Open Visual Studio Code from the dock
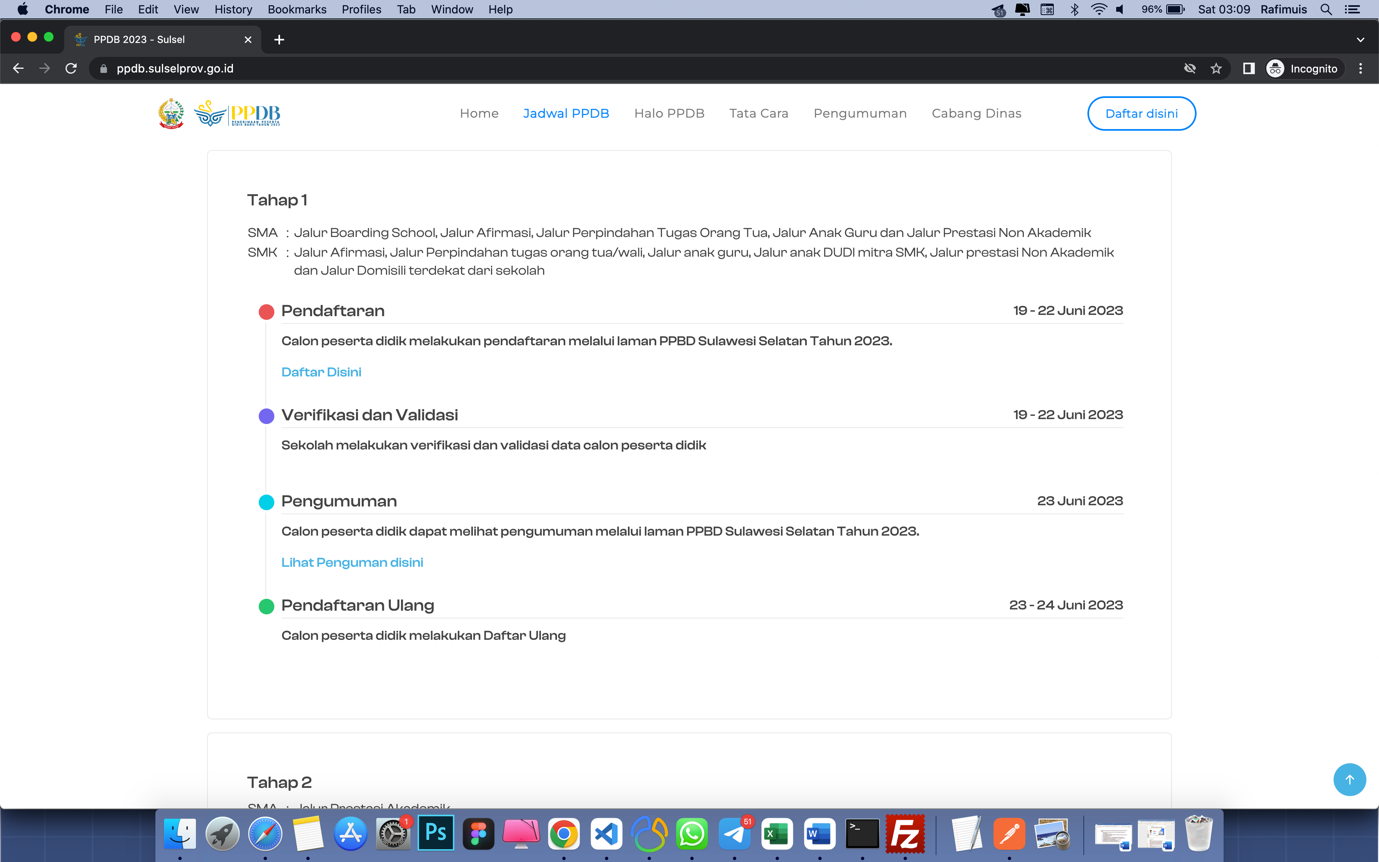This screenshot has width=1379, height=862. (x=606, y=833)
